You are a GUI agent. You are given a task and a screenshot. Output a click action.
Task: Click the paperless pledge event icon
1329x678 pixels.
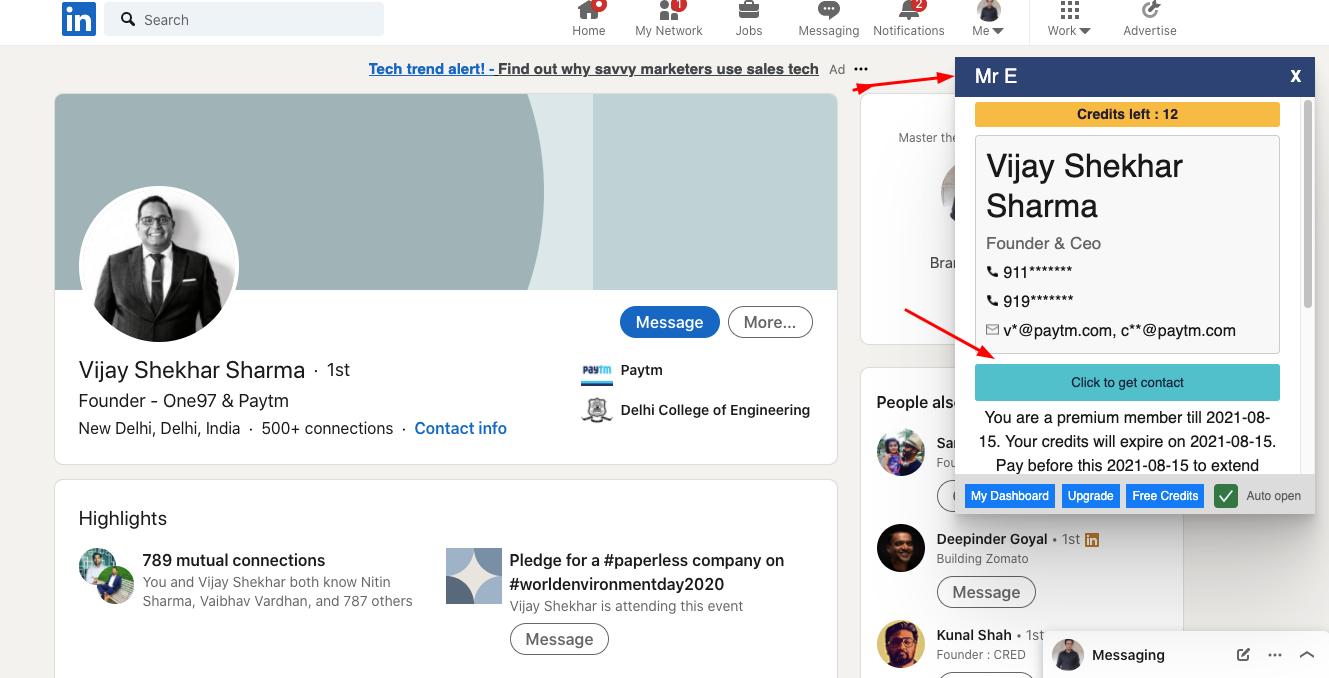pyautogui.click(x=474, y=576)
